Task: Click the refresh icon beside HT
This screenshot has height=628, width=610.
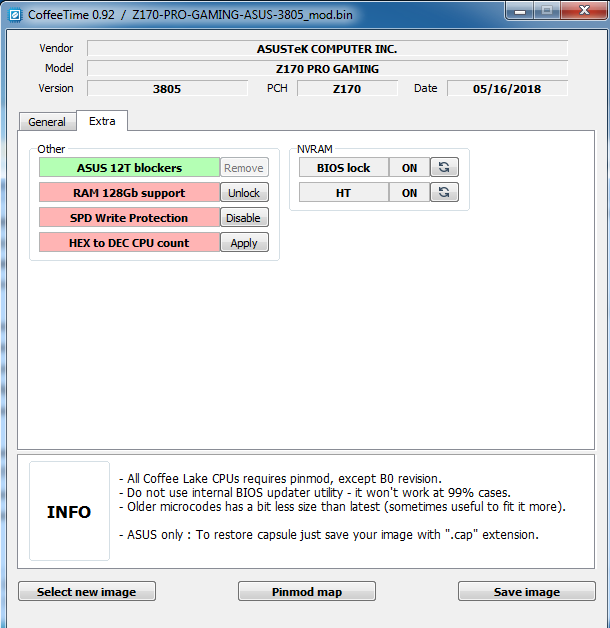Action: (444, 193)
